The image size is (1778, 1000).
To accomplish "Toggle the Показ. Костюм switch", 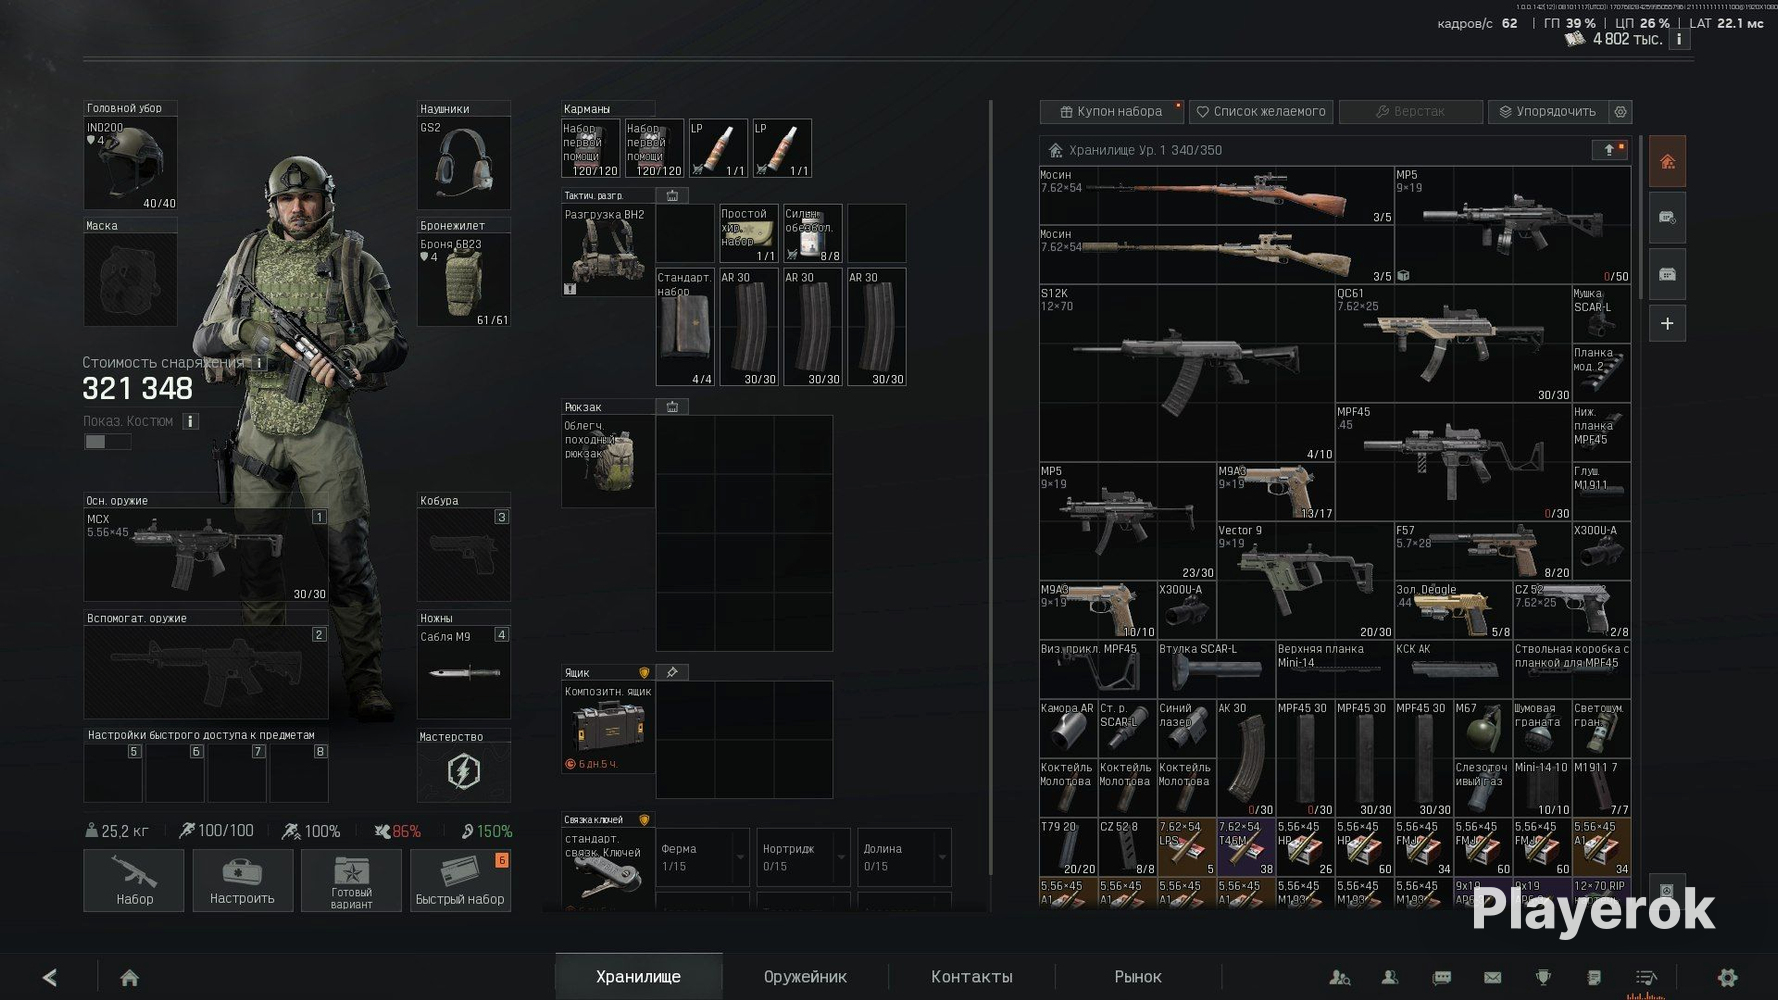I will point(107,442).
